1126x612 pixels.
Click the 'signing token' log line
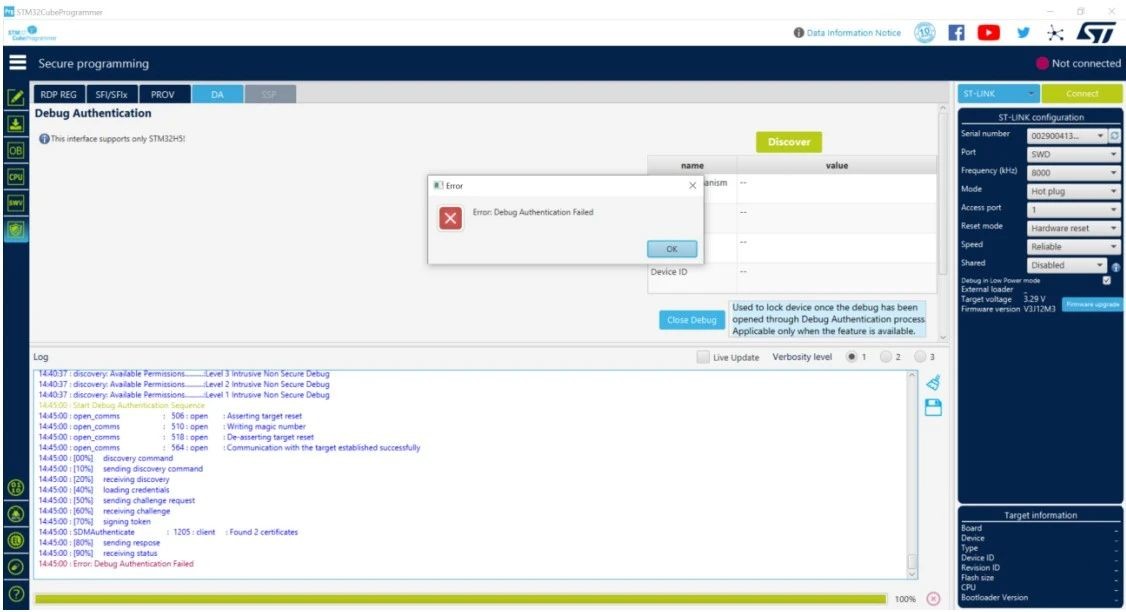(x=95, y=521)
